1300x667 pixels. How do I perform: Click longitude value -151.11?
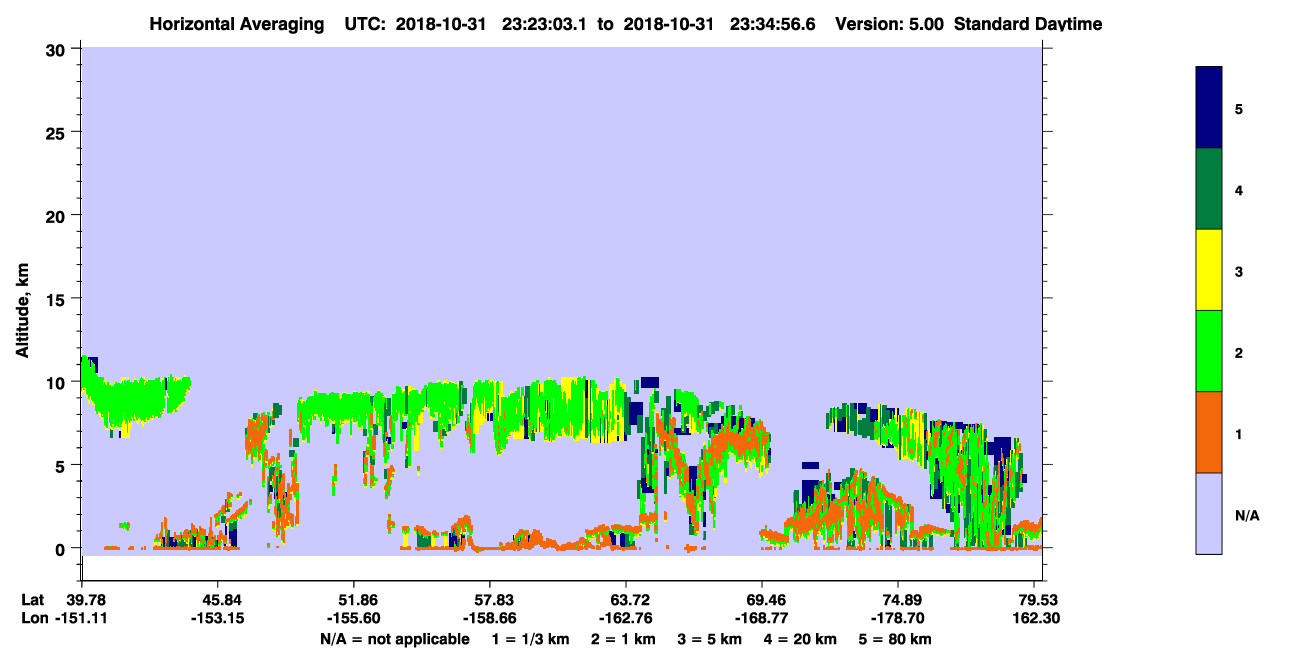pyautogui.click(x=82, y=619)
